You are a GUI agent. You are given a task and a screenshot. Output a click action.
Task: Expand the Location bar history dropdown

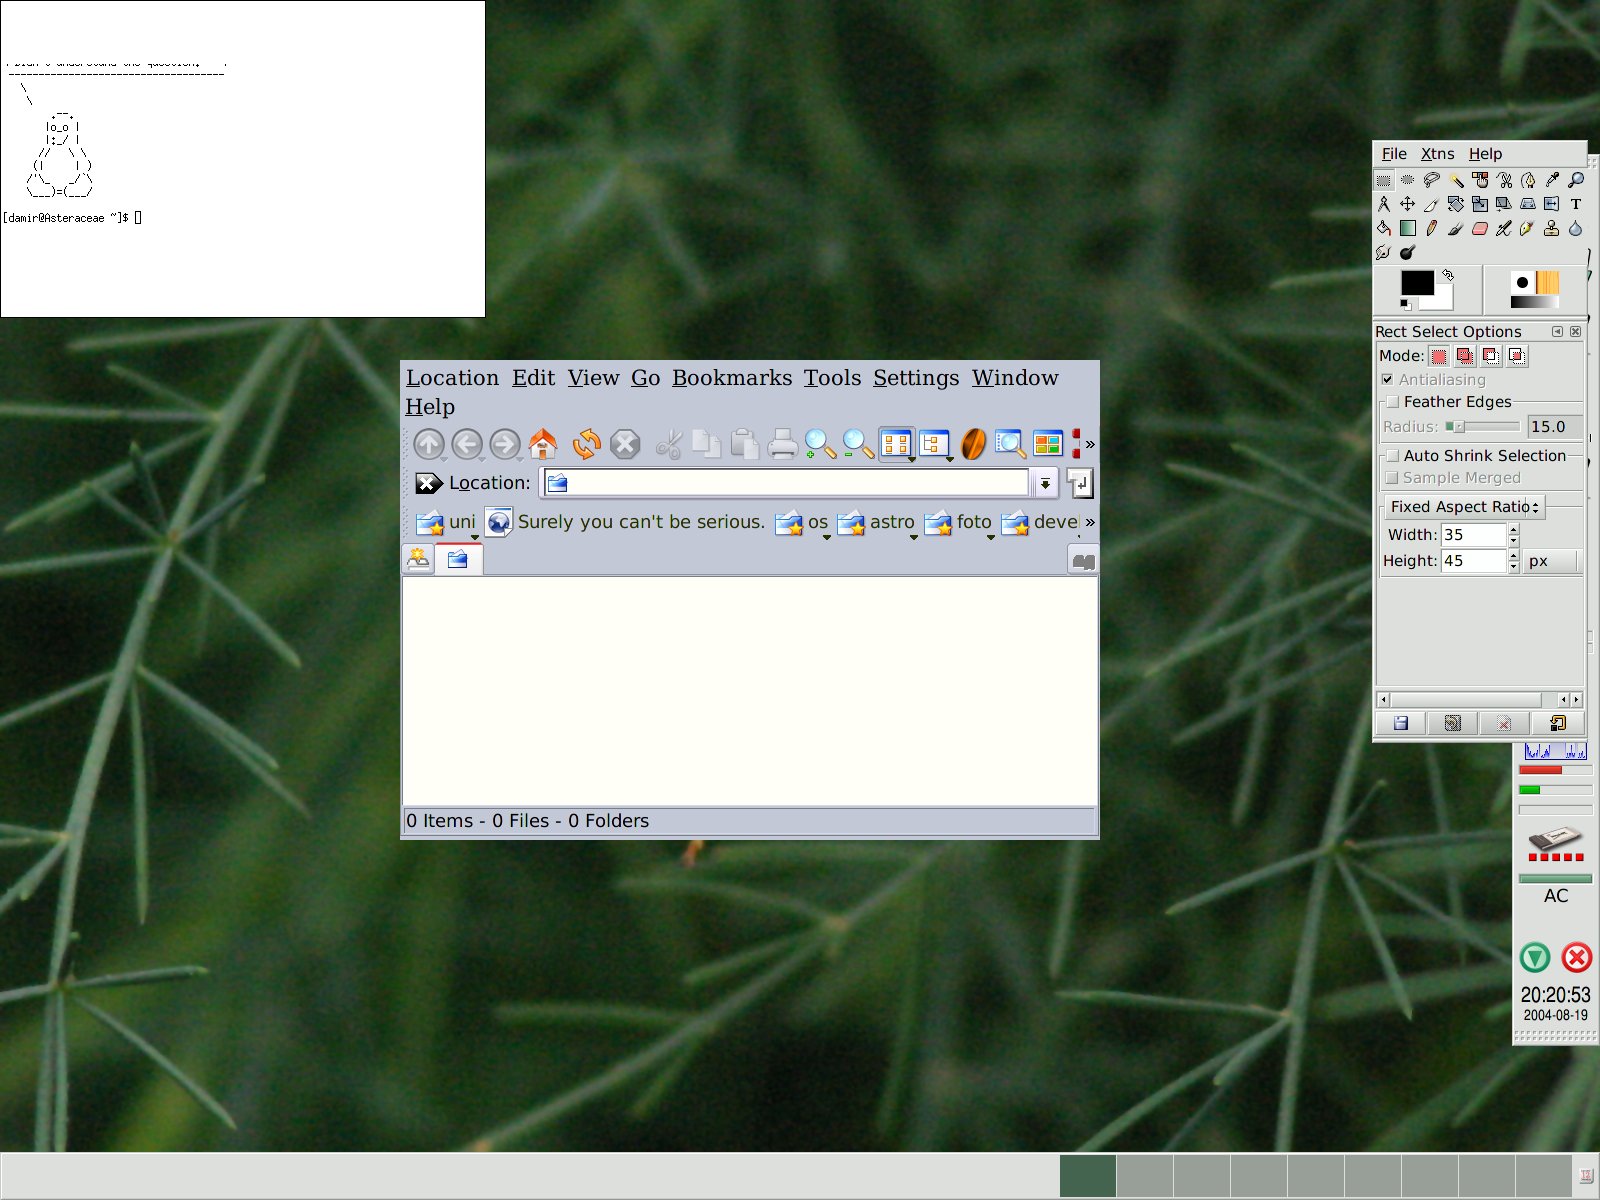1044,484
